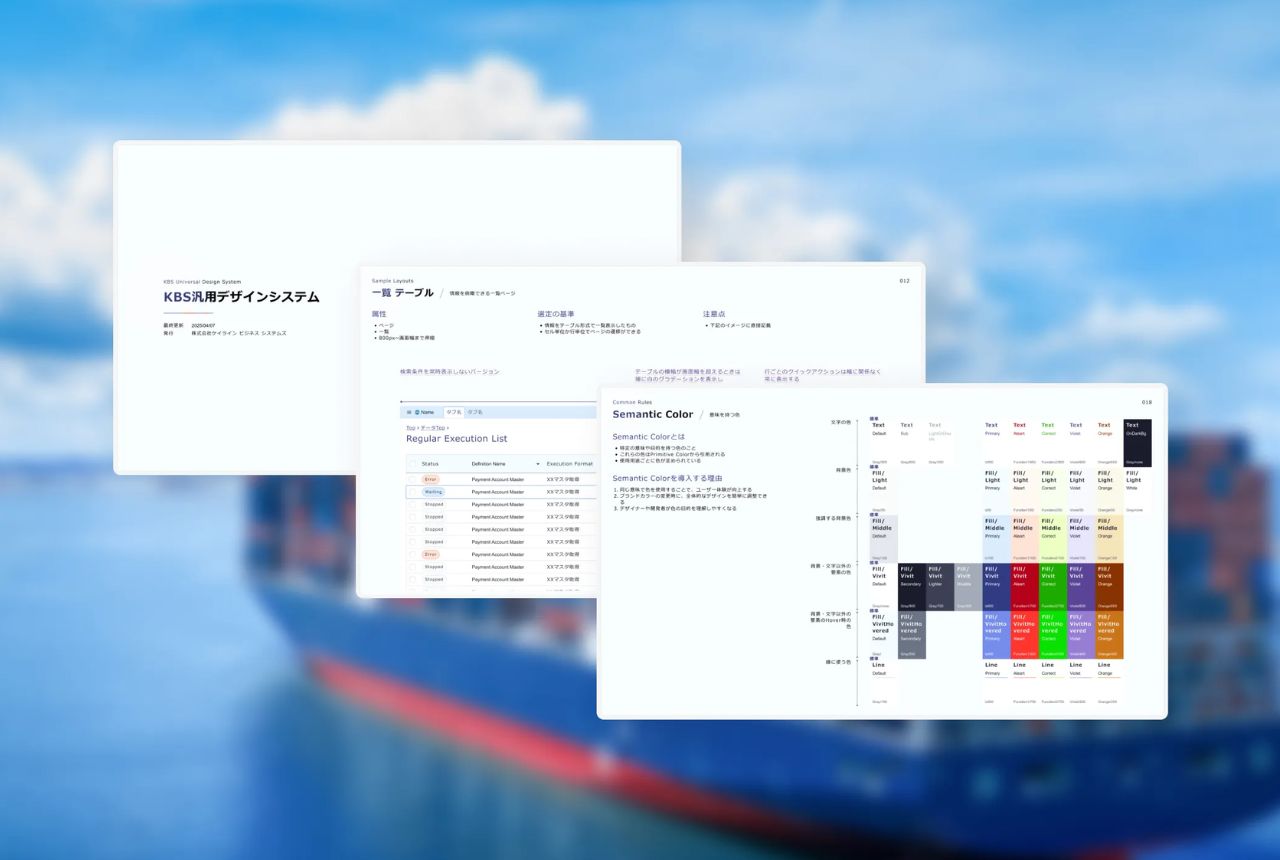Viewport: 1280px width, 860px height.
Task: Click the Waiting status badge
Action: click(x=433, y=492)
